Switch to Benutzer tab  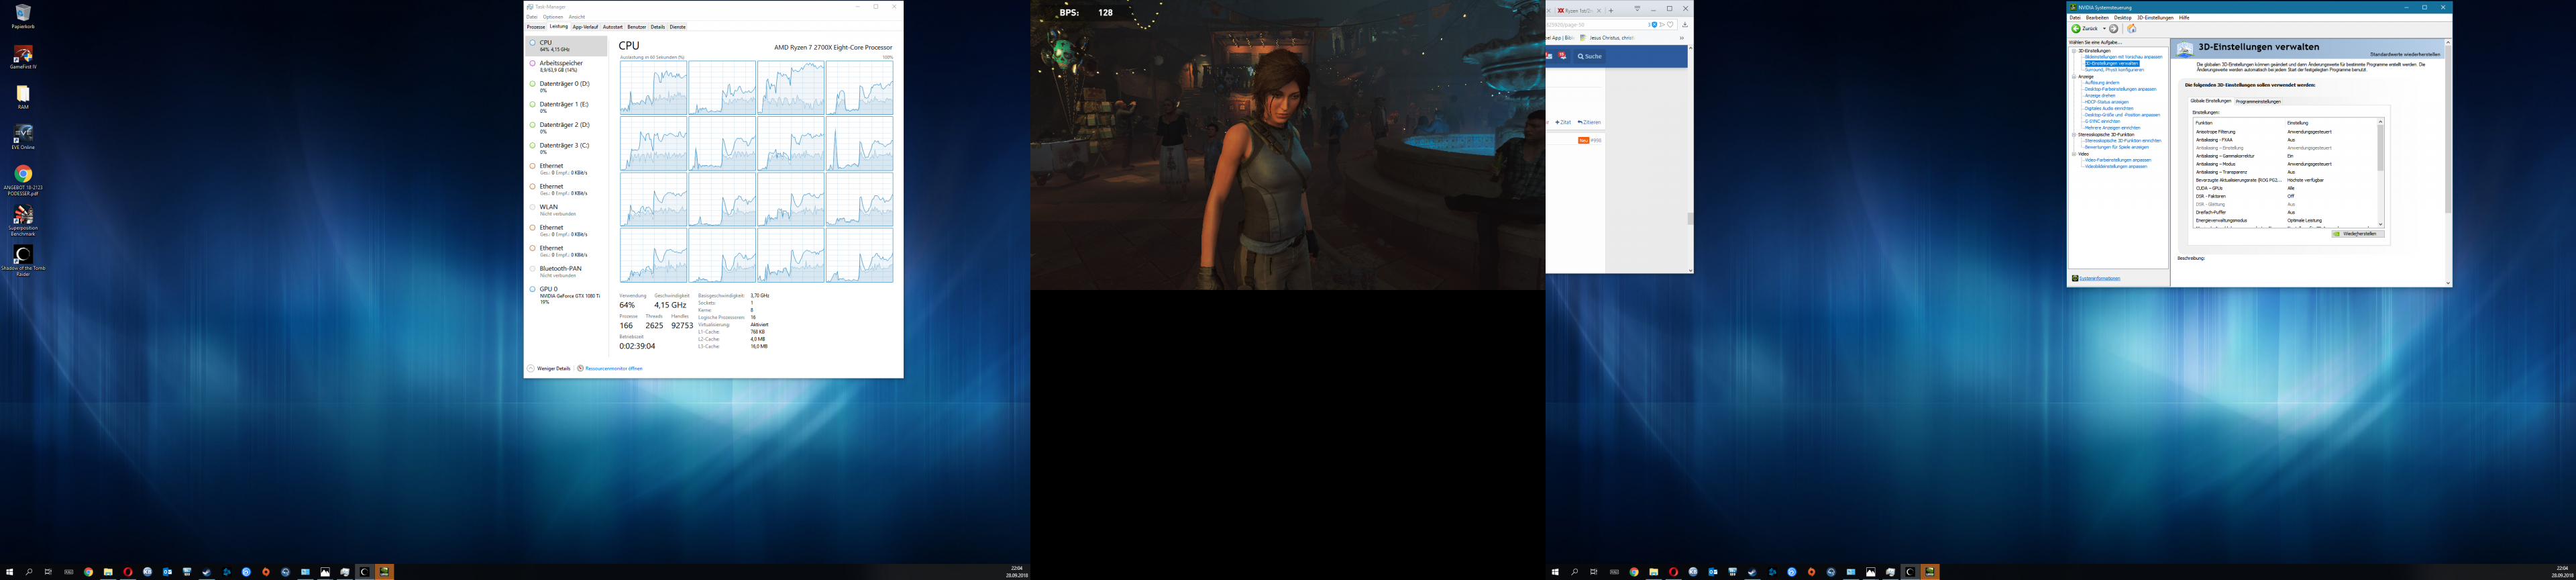click(636, 27)
